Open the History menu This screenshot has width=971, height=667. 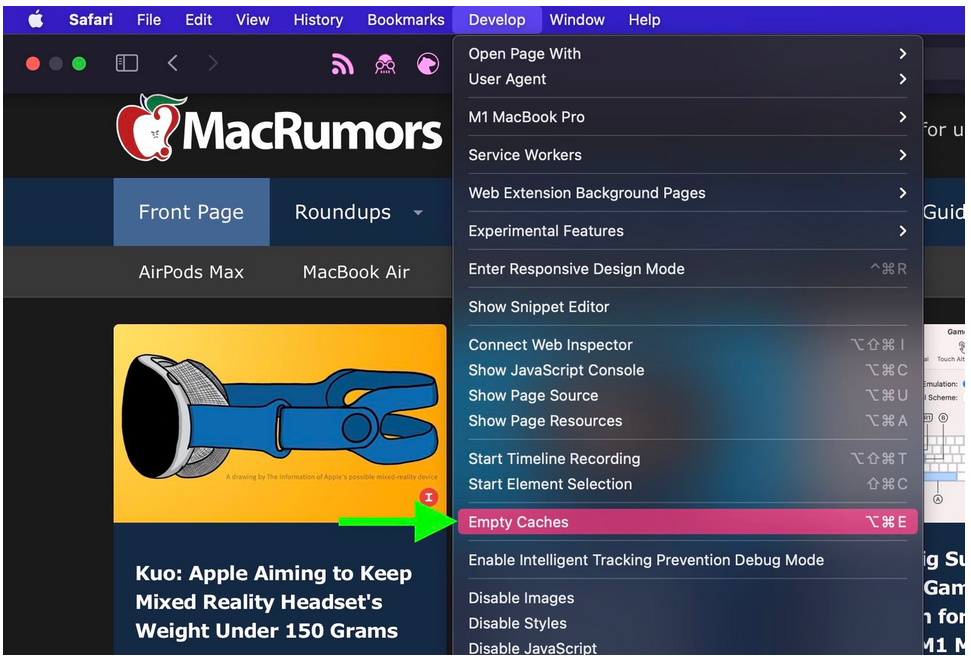[x=318, y=20]
